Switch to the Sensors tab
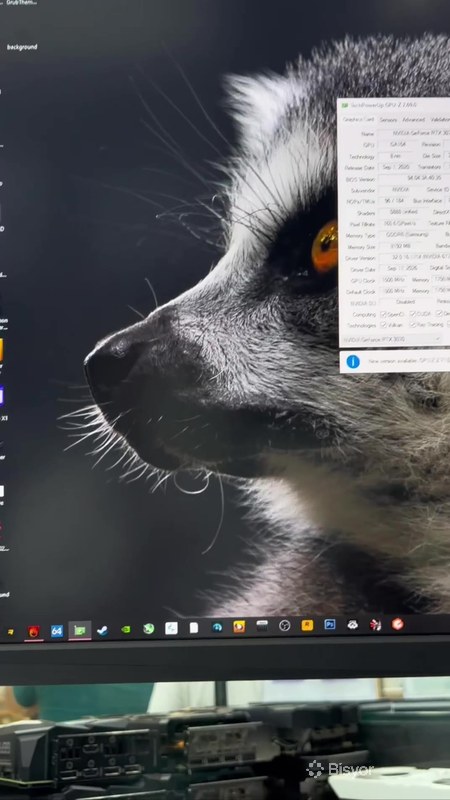The image size is (450, 800). click(x=388, y=120)
